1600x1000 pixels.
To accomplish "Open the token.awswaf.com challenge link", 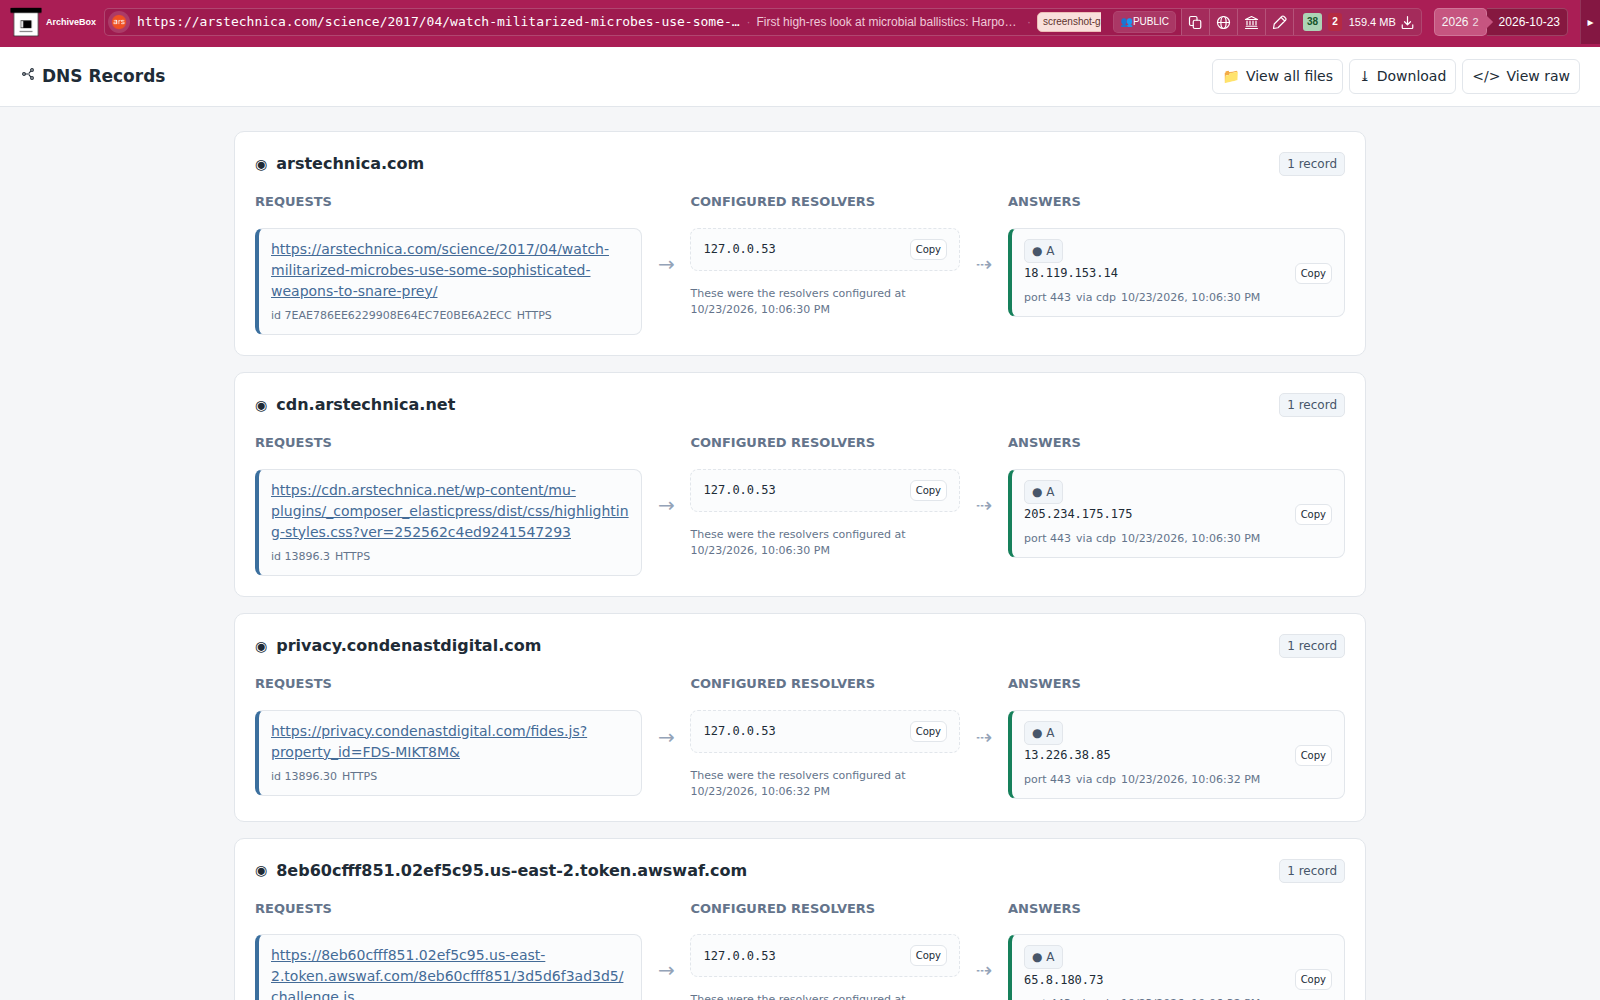I will click(x=447, y=975).
